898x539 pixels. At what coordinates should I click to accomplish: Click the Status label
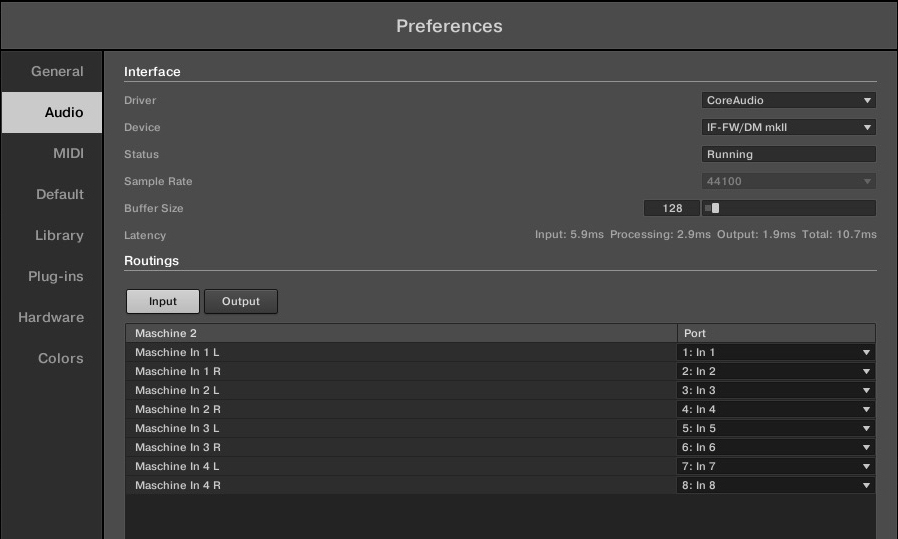coord(141,154)
